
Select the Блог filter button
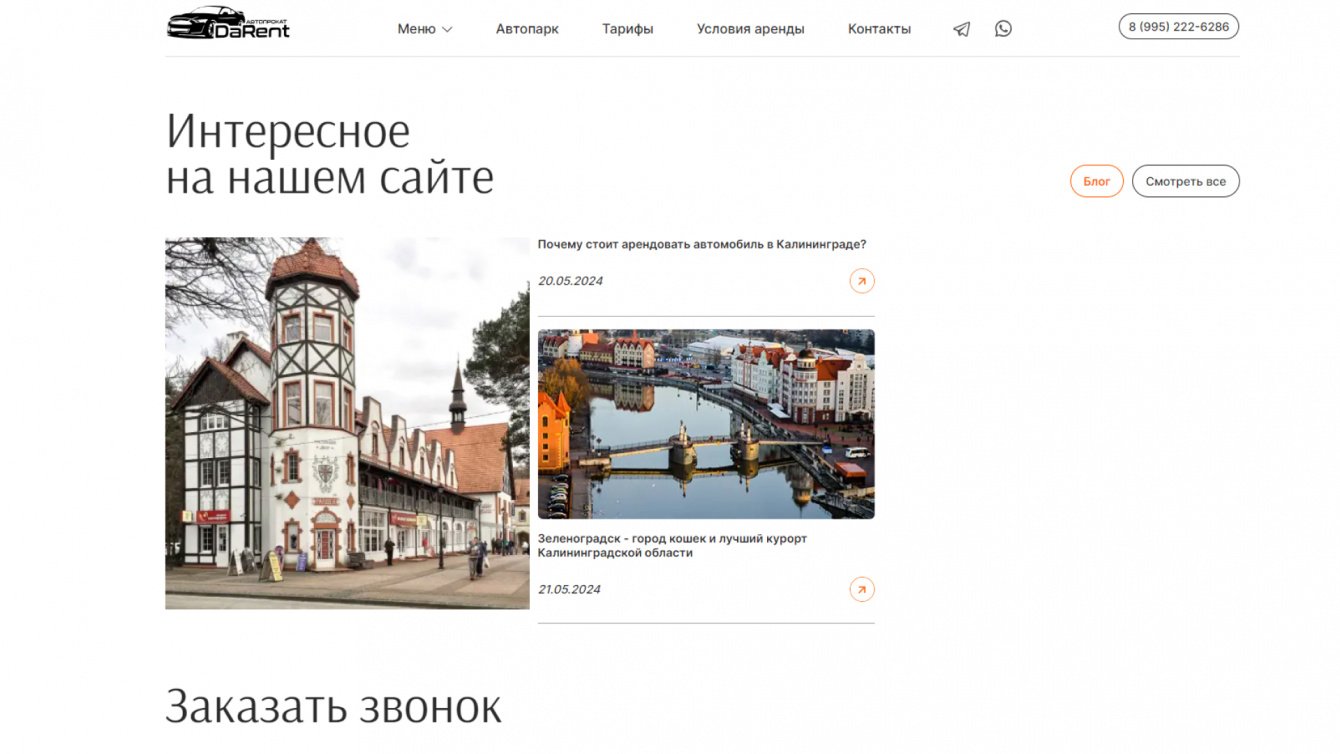[1097, 181]
